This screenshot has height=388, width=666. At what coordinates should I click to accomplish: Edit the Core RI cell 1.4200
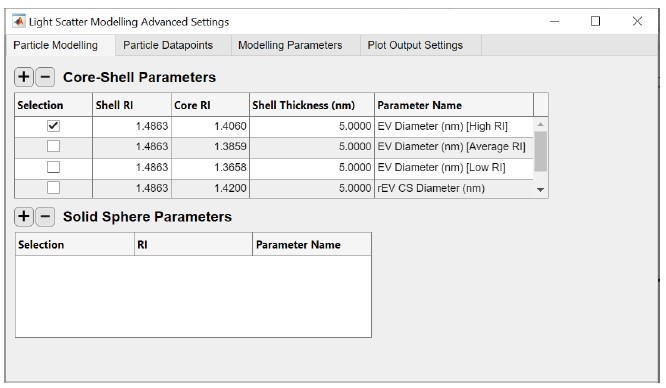pos(210,188)
